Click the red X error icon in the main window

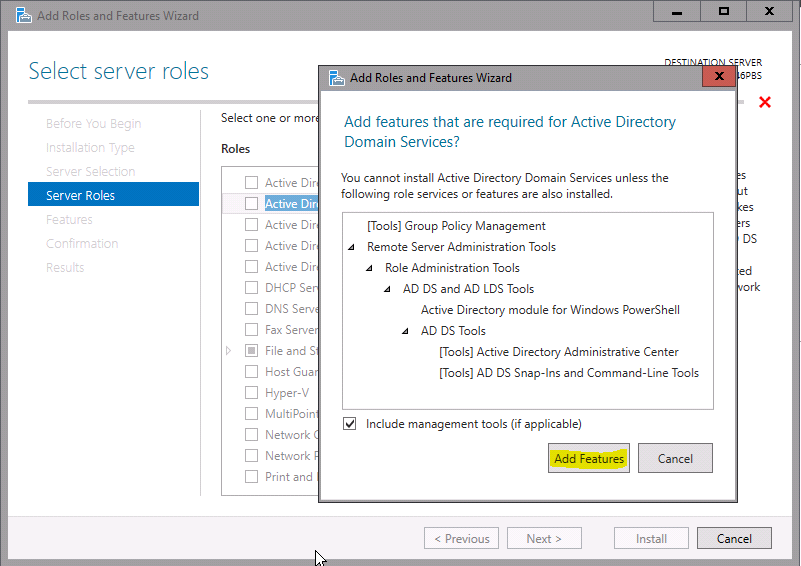(x=765, y=102)
